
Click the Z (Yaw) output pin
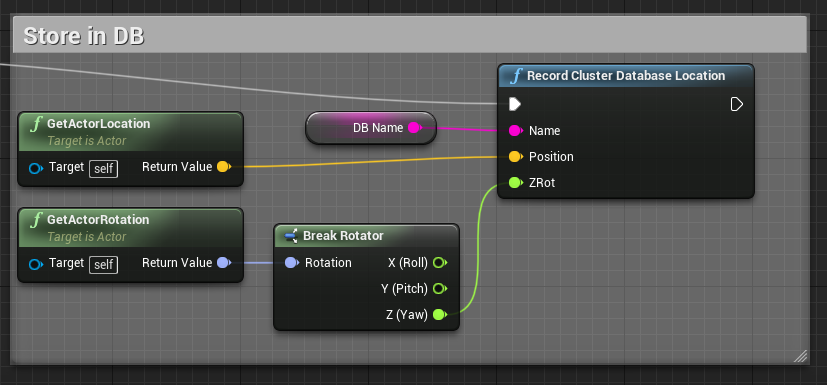[x=440, y=315]
